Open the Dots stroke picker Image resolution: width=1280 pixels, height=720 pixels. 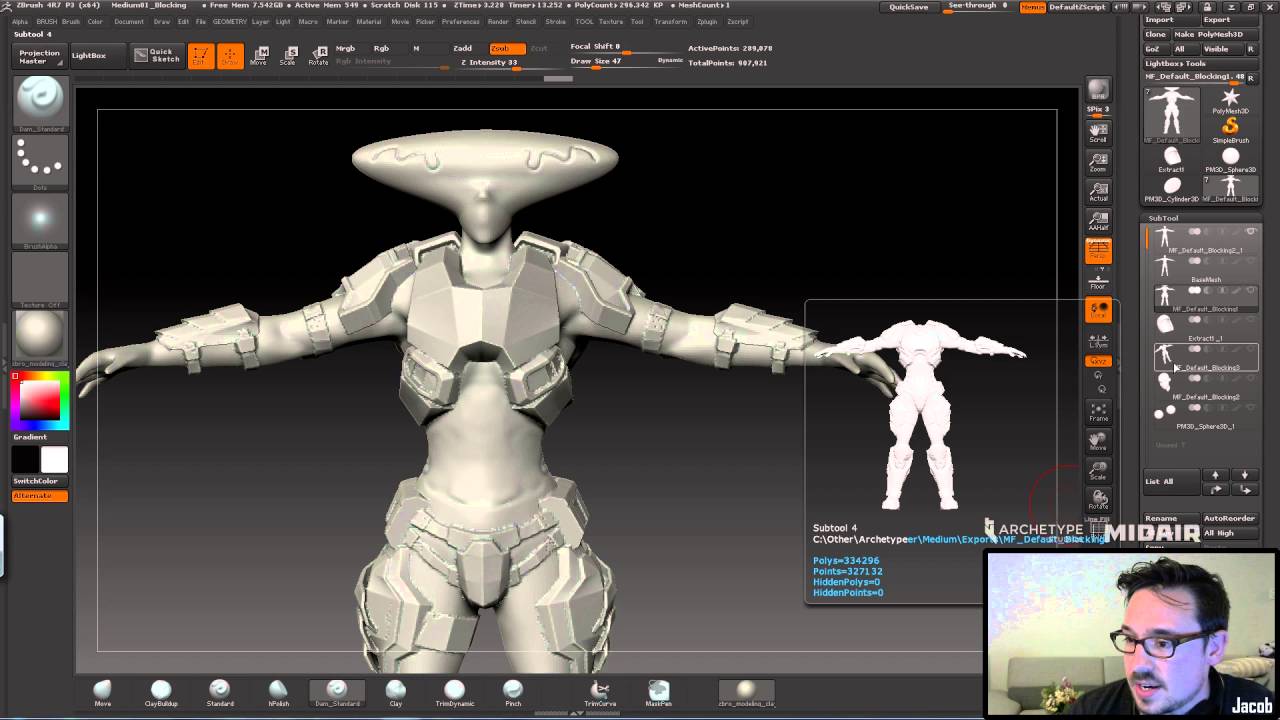[x=40, y=162]
